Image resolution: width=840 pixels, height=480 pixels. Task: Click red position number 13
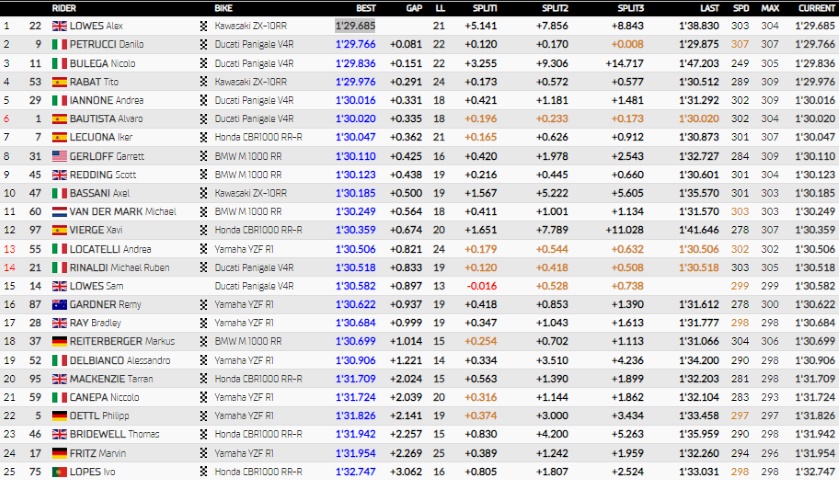(x=9, y=249)
